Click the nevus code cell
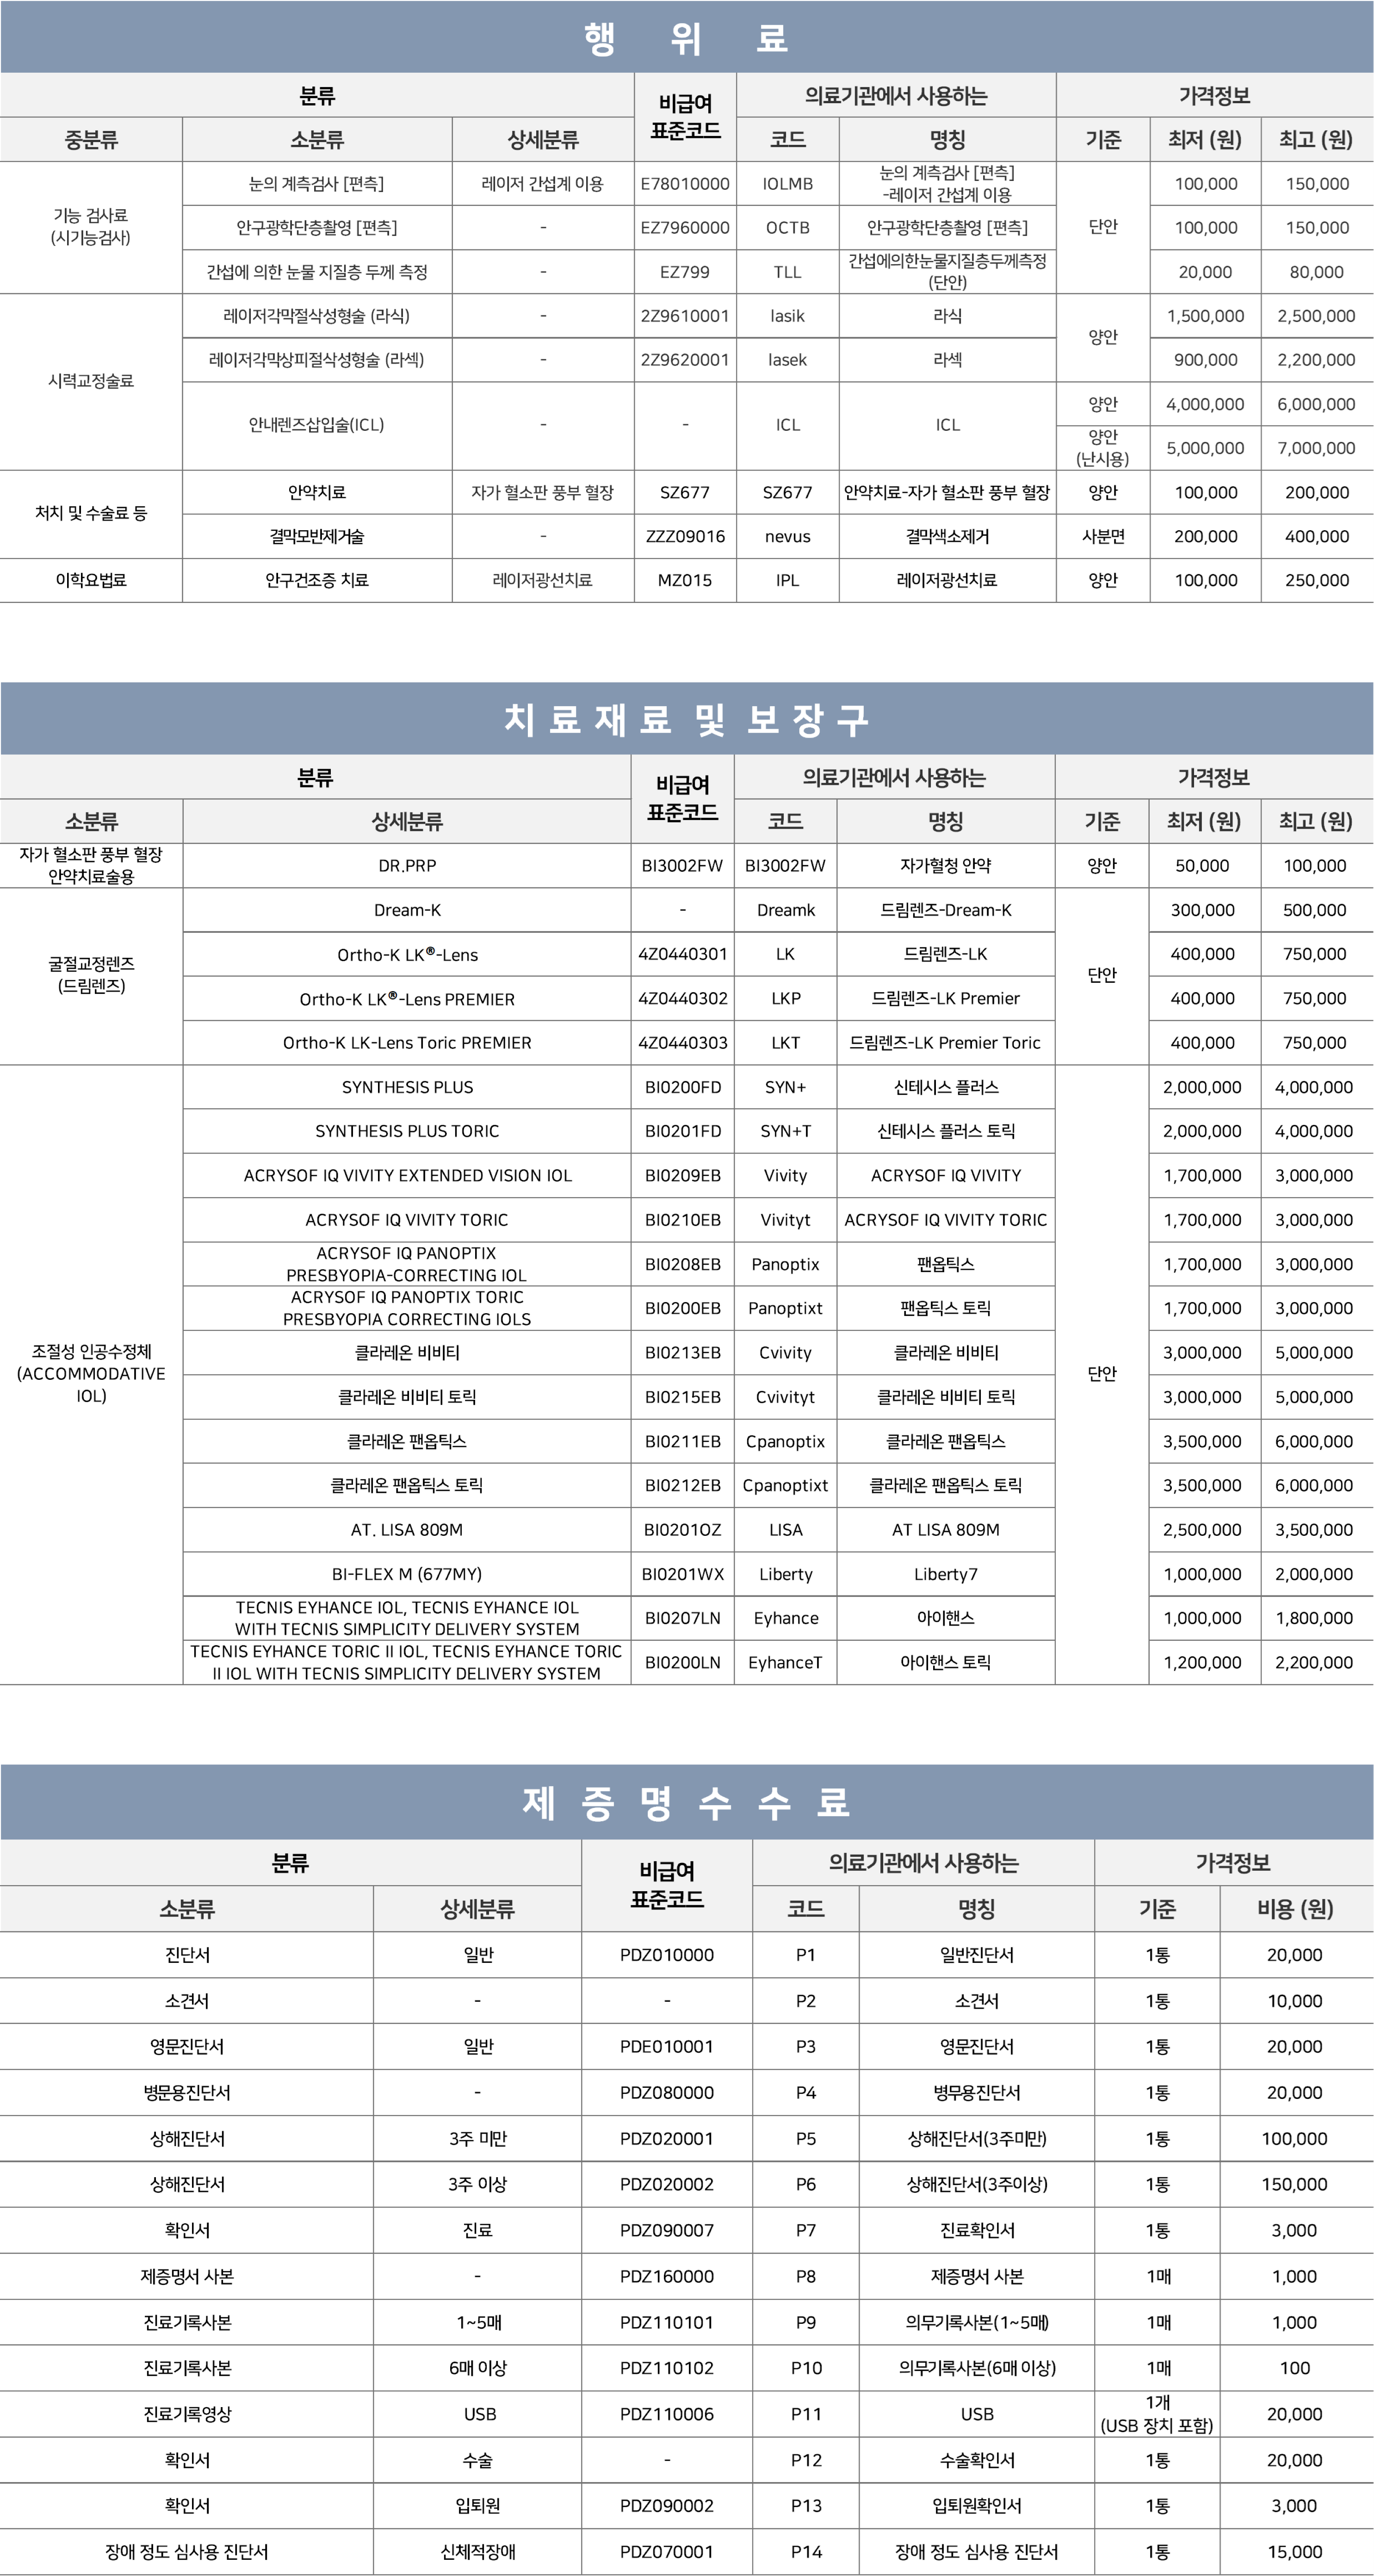Image resolution: width=1374 pixels, height=2576 pixels. 788,537
